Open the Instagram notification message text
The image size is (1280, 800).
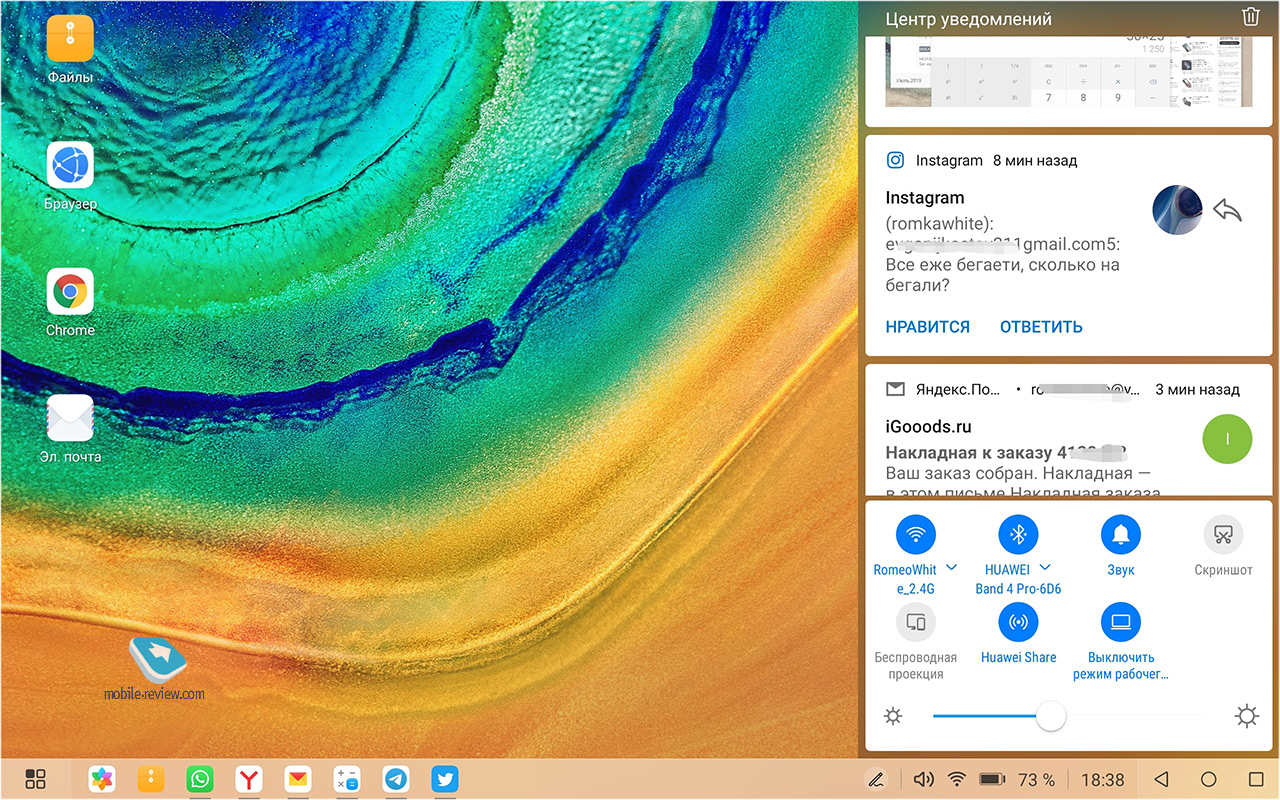pos(1003,254)
